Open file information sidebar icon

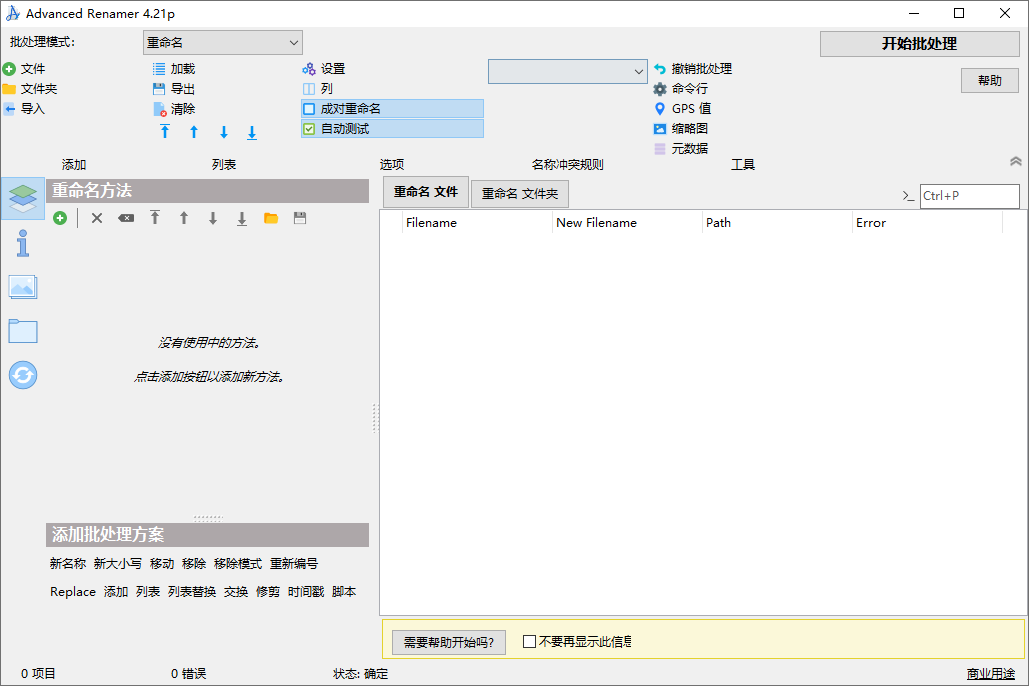[23, 243]
